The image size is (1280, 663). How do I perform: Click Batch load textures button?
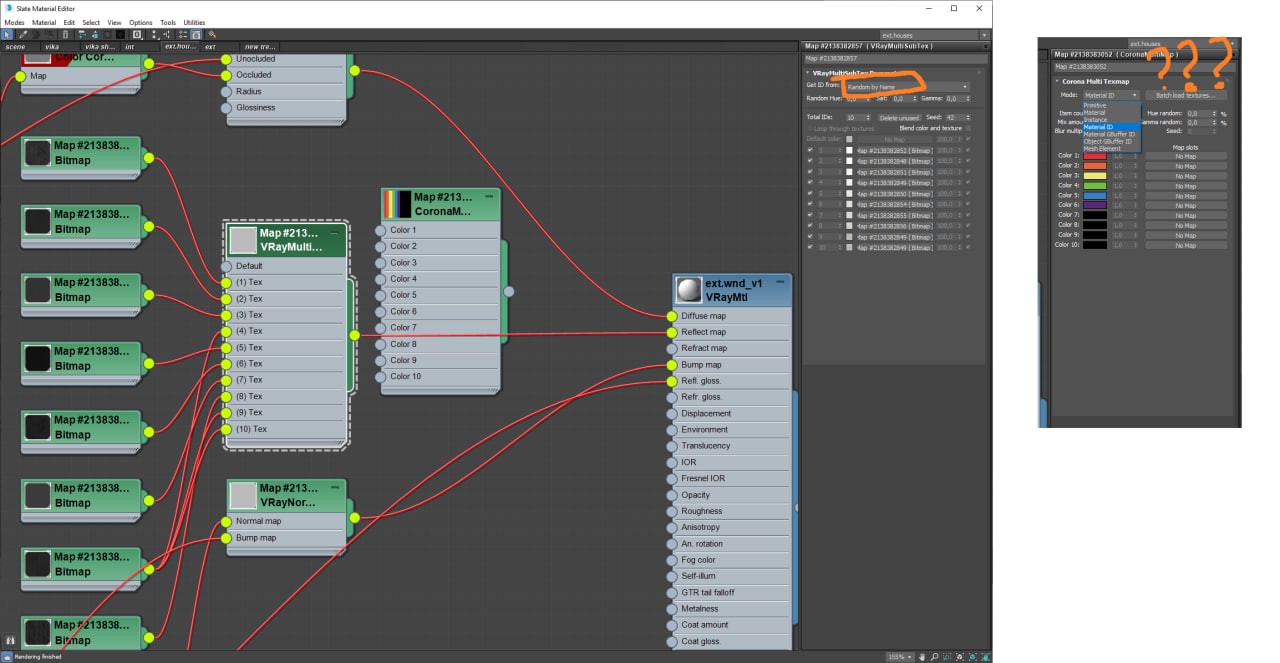pyautogui.click(x=1186, y=95)
